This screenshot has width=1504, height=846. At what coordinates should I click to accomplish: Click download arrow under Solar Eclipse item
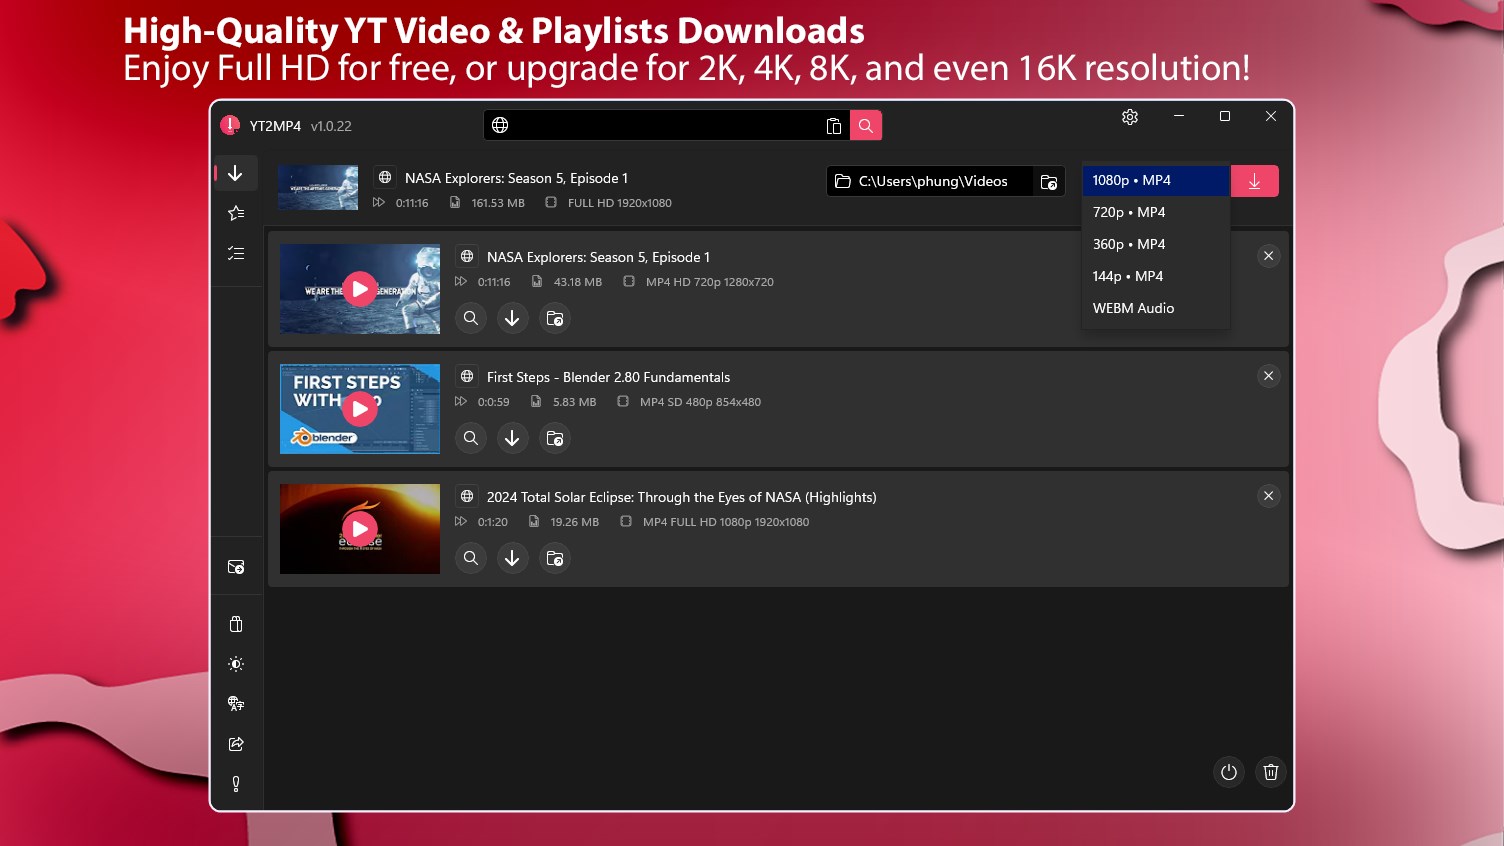(x=512, y=558)
